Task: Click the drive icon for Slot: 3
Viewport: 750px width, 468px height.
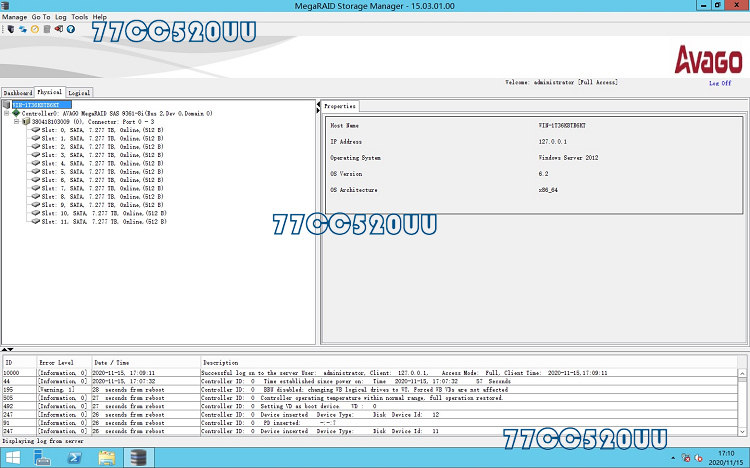Action: coord(35,155)
